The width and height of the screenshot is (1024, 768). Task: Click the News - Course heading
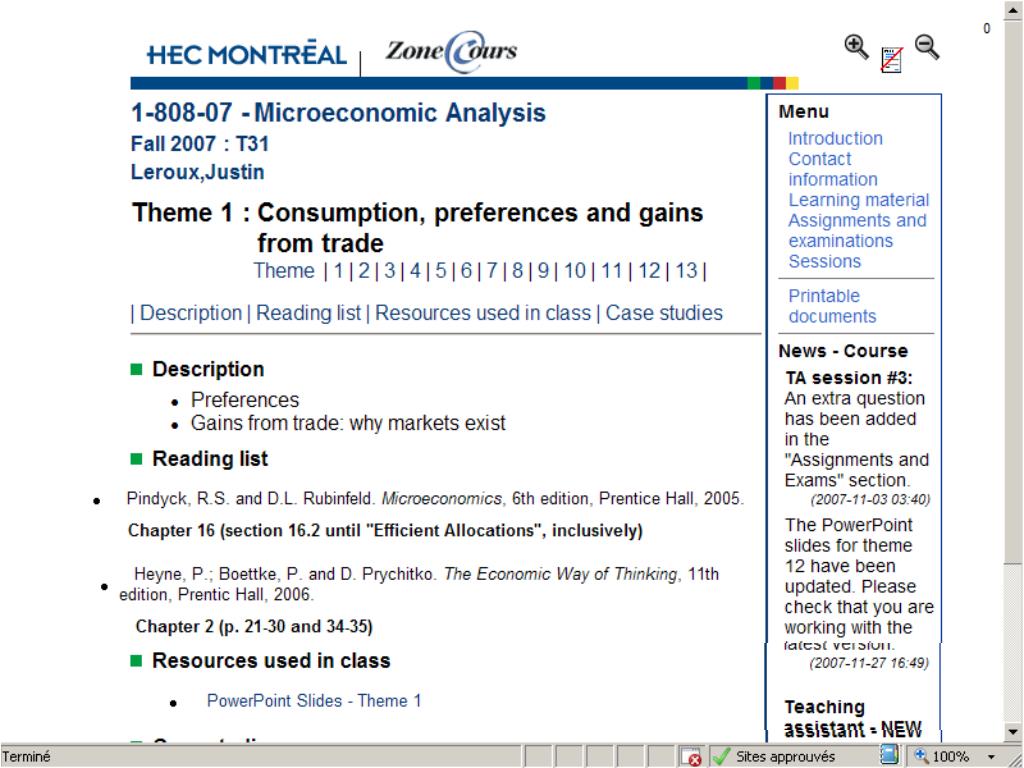tap(843, 351)
